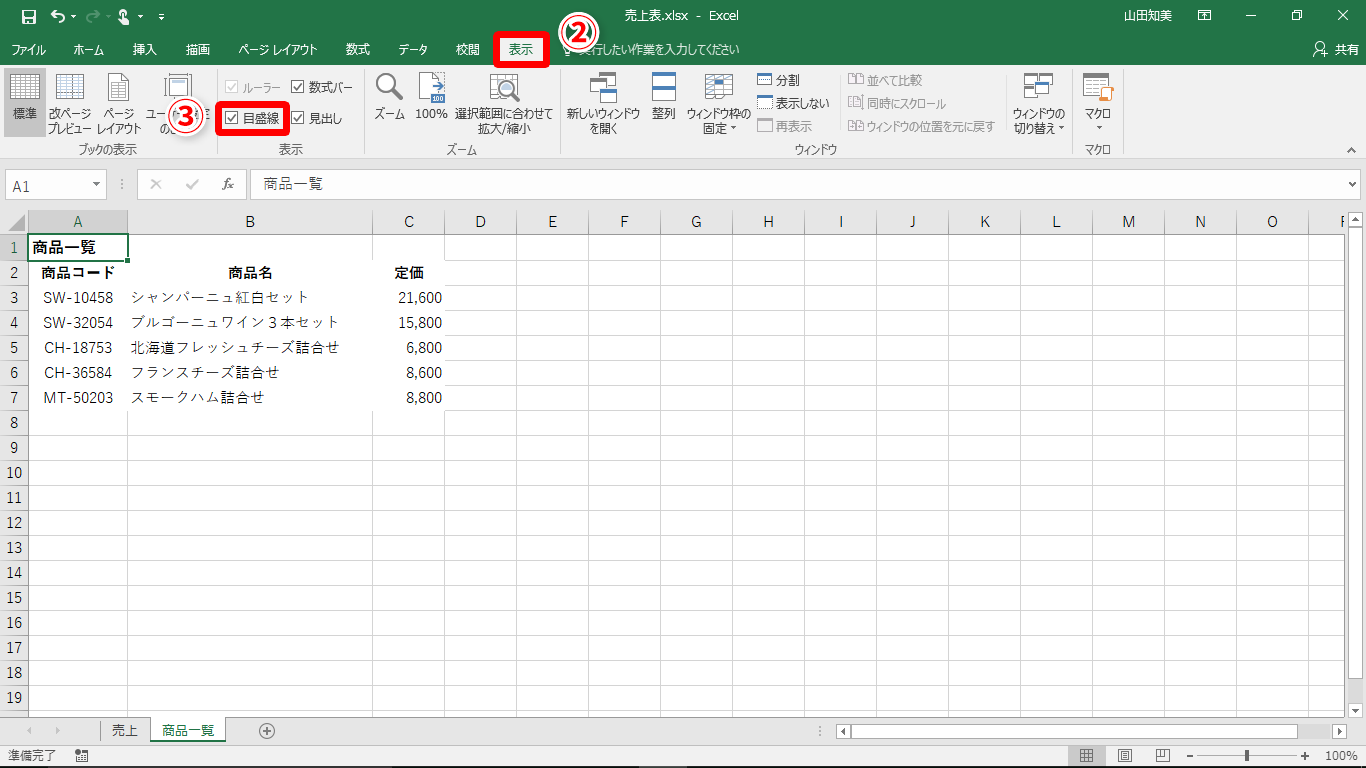
Task: Switch to the Data (データ) tab
Action: point(413,50)
